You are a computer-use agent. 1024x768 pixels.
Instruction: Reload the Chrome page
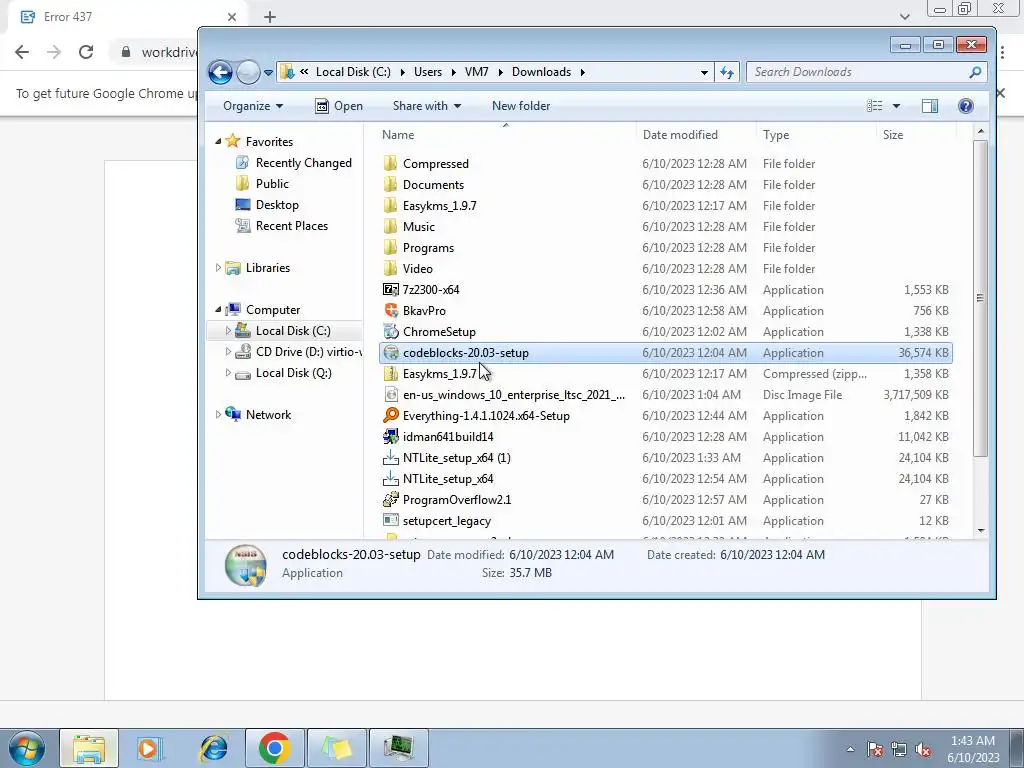[x=86, y=52]
